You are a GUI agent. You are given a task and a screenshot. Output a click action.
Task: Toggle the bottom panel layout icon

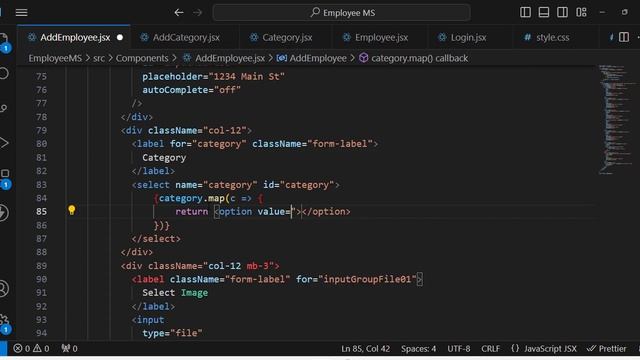click(x=544, y=12)
